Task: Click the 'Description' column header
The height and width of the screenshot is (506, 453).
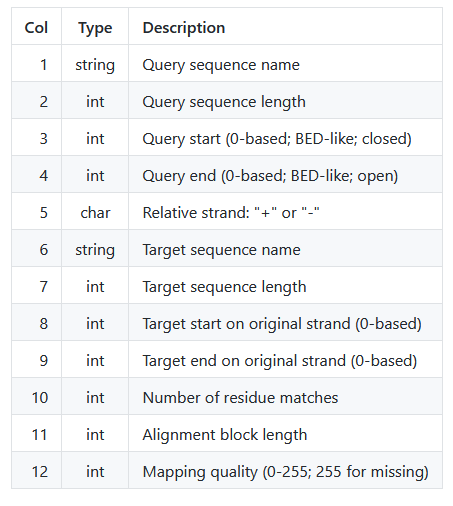Action: click(x=285, y=26)
